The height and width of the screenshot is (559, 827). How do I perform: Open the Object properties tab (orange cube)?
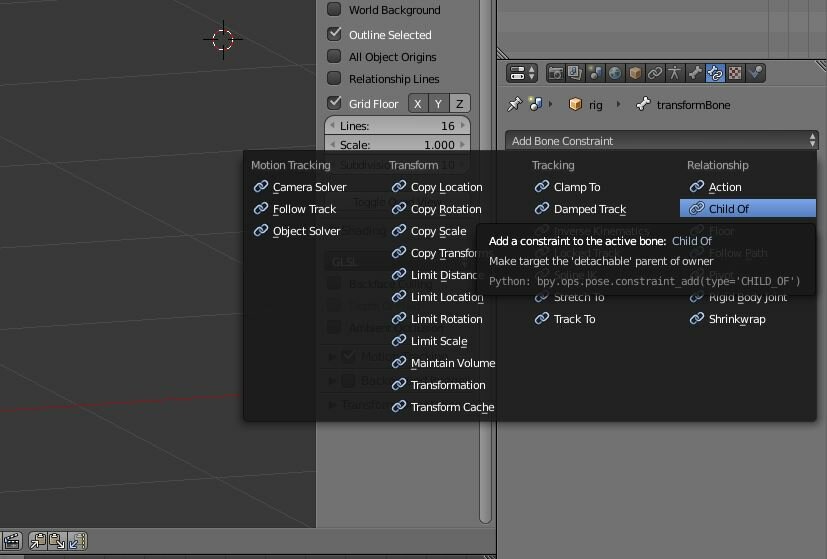click(x=635, y=73)
